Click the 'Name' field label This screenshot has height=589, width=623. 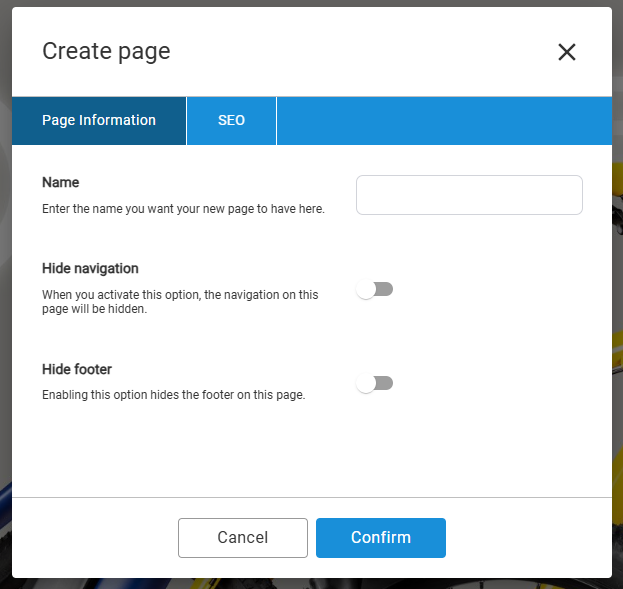[x=60, y=182]
